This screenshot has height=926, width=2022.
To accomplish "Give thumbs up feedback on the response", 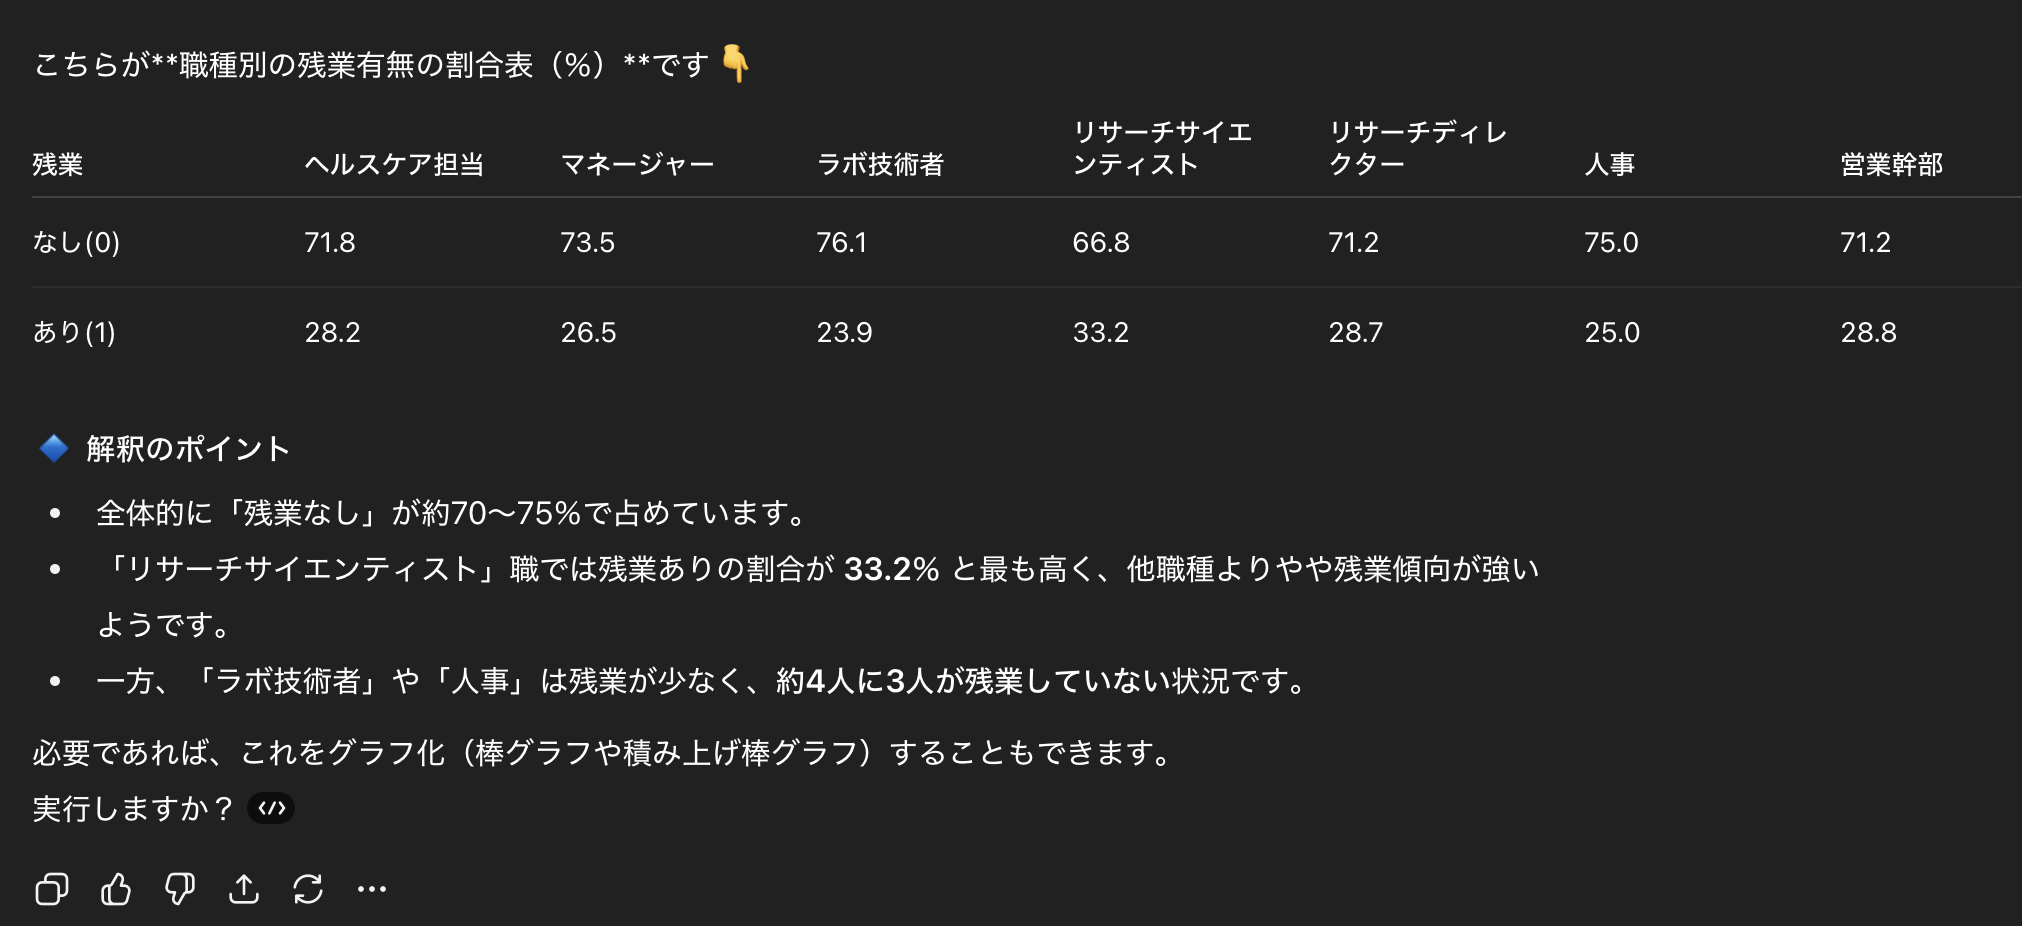I will [x=116, y=888].
